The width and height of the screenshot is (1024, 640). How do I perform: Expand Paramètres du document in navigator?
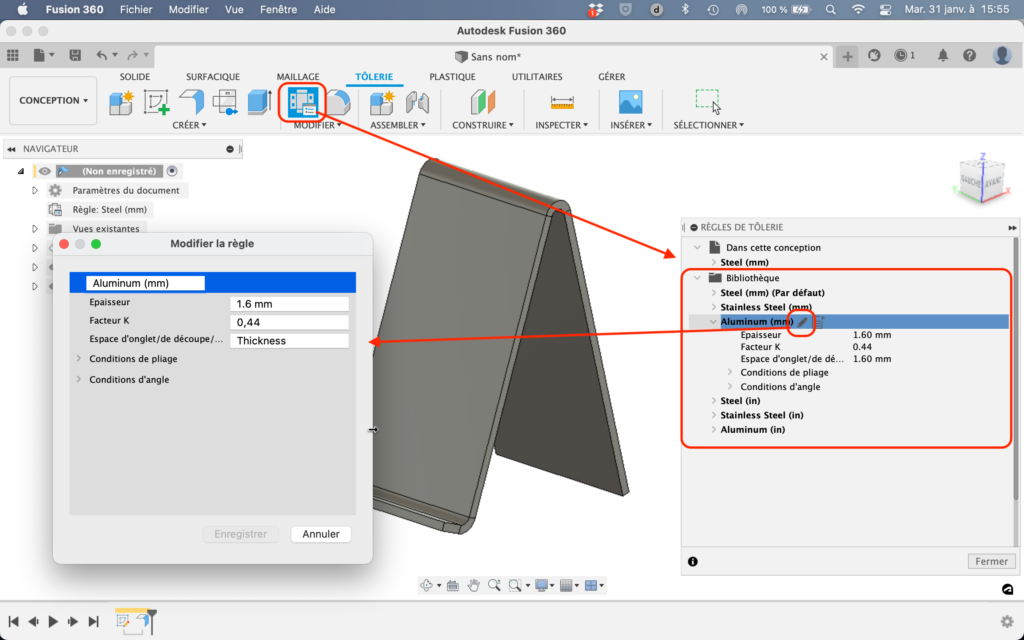[x=35, y=190]
